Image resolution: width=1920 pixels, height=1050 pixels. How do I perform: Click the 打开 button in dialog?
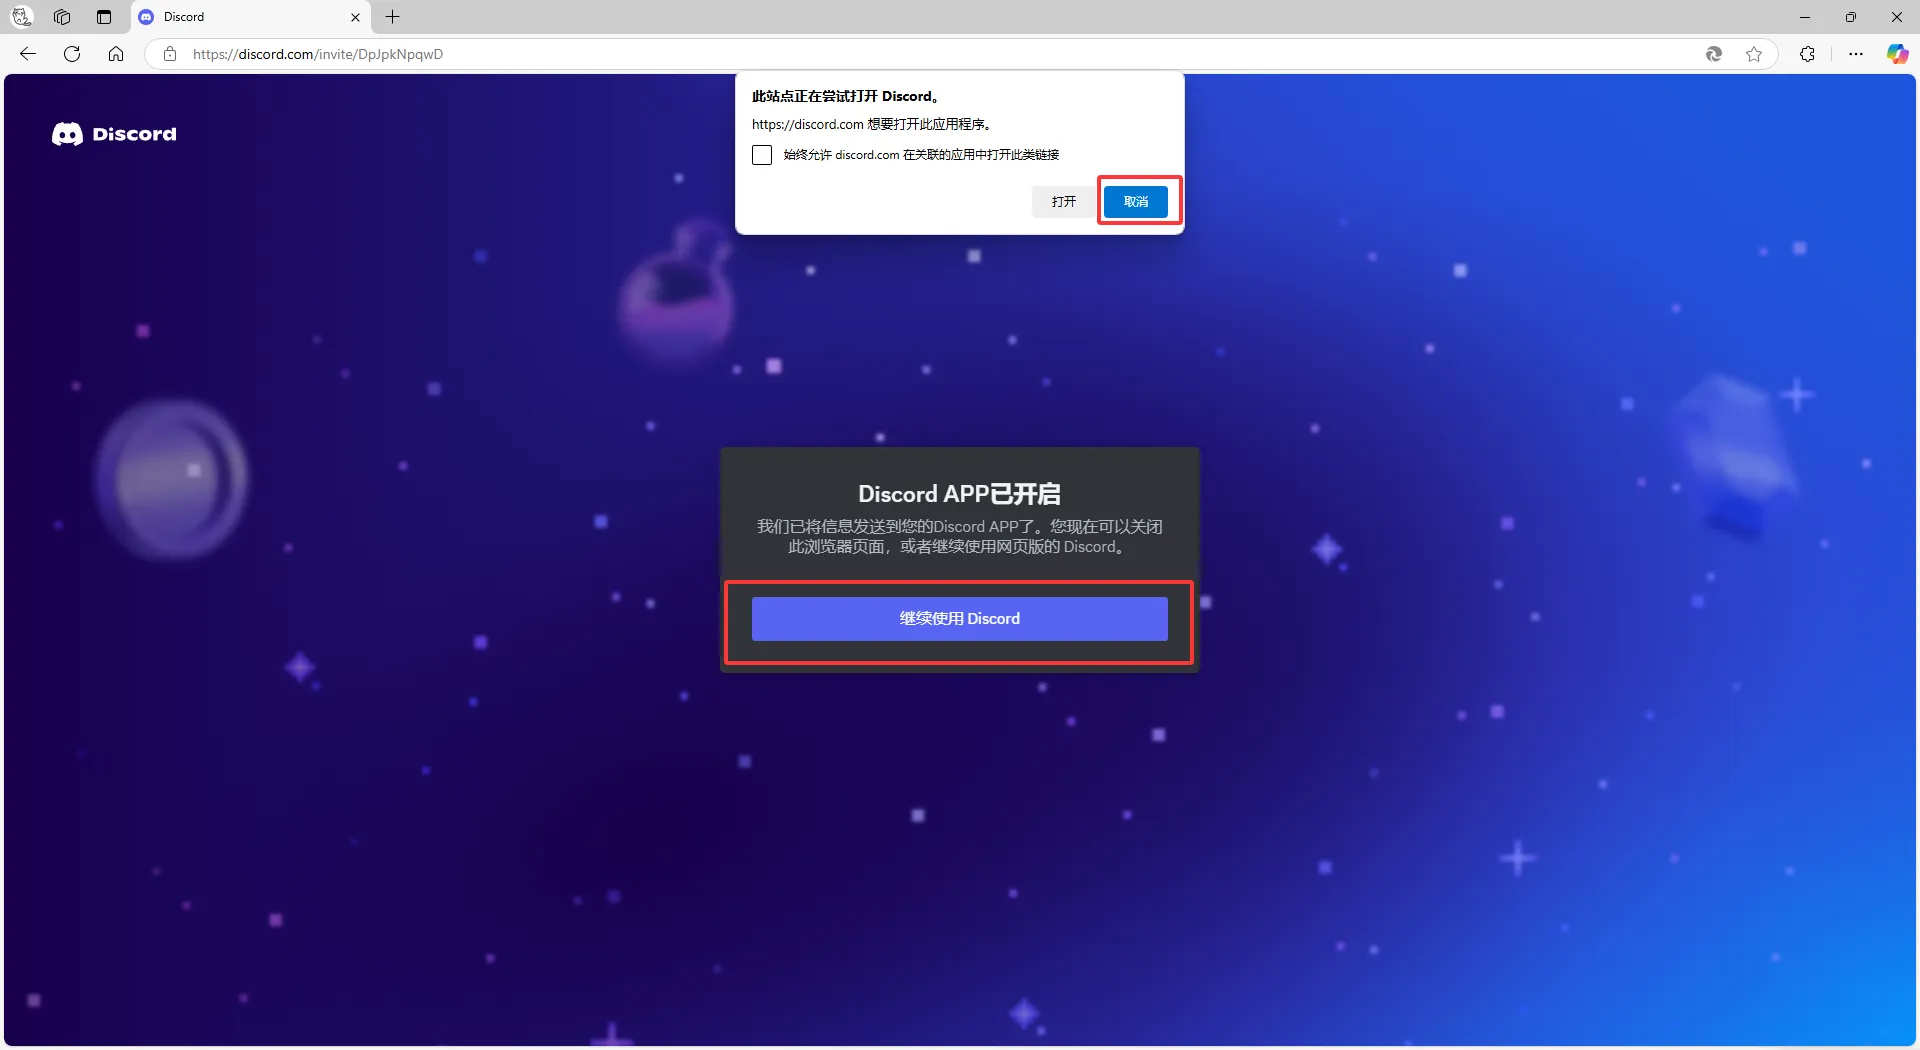pos(1064,202)
